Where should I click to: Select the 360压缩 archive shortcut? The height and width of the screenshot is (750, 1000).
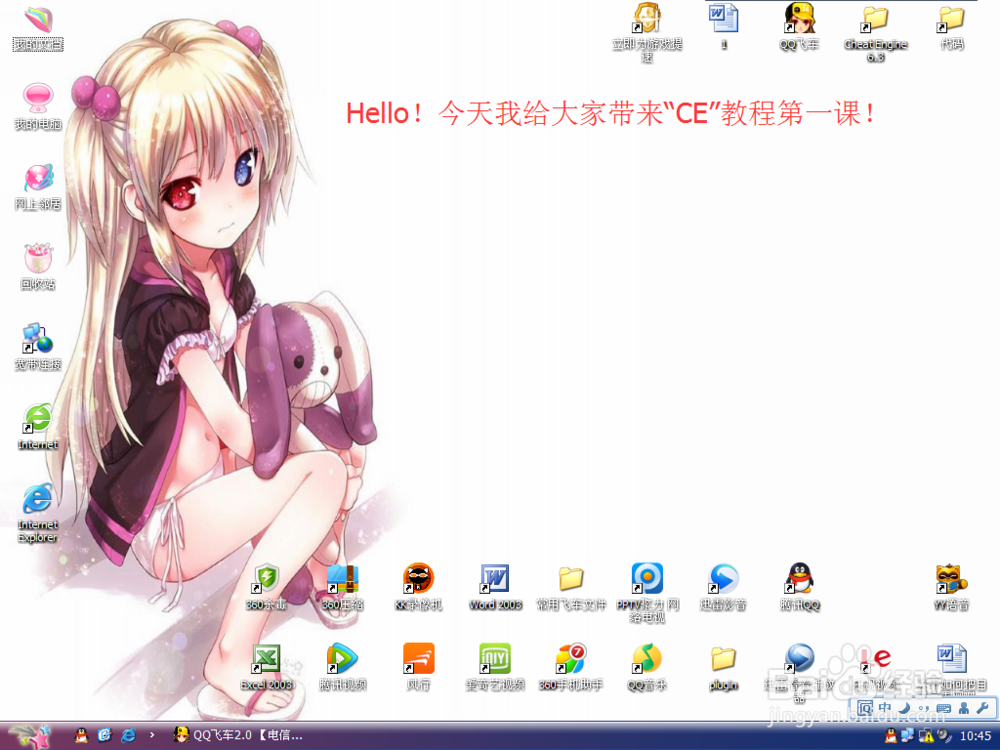click(x=342, y=587)
